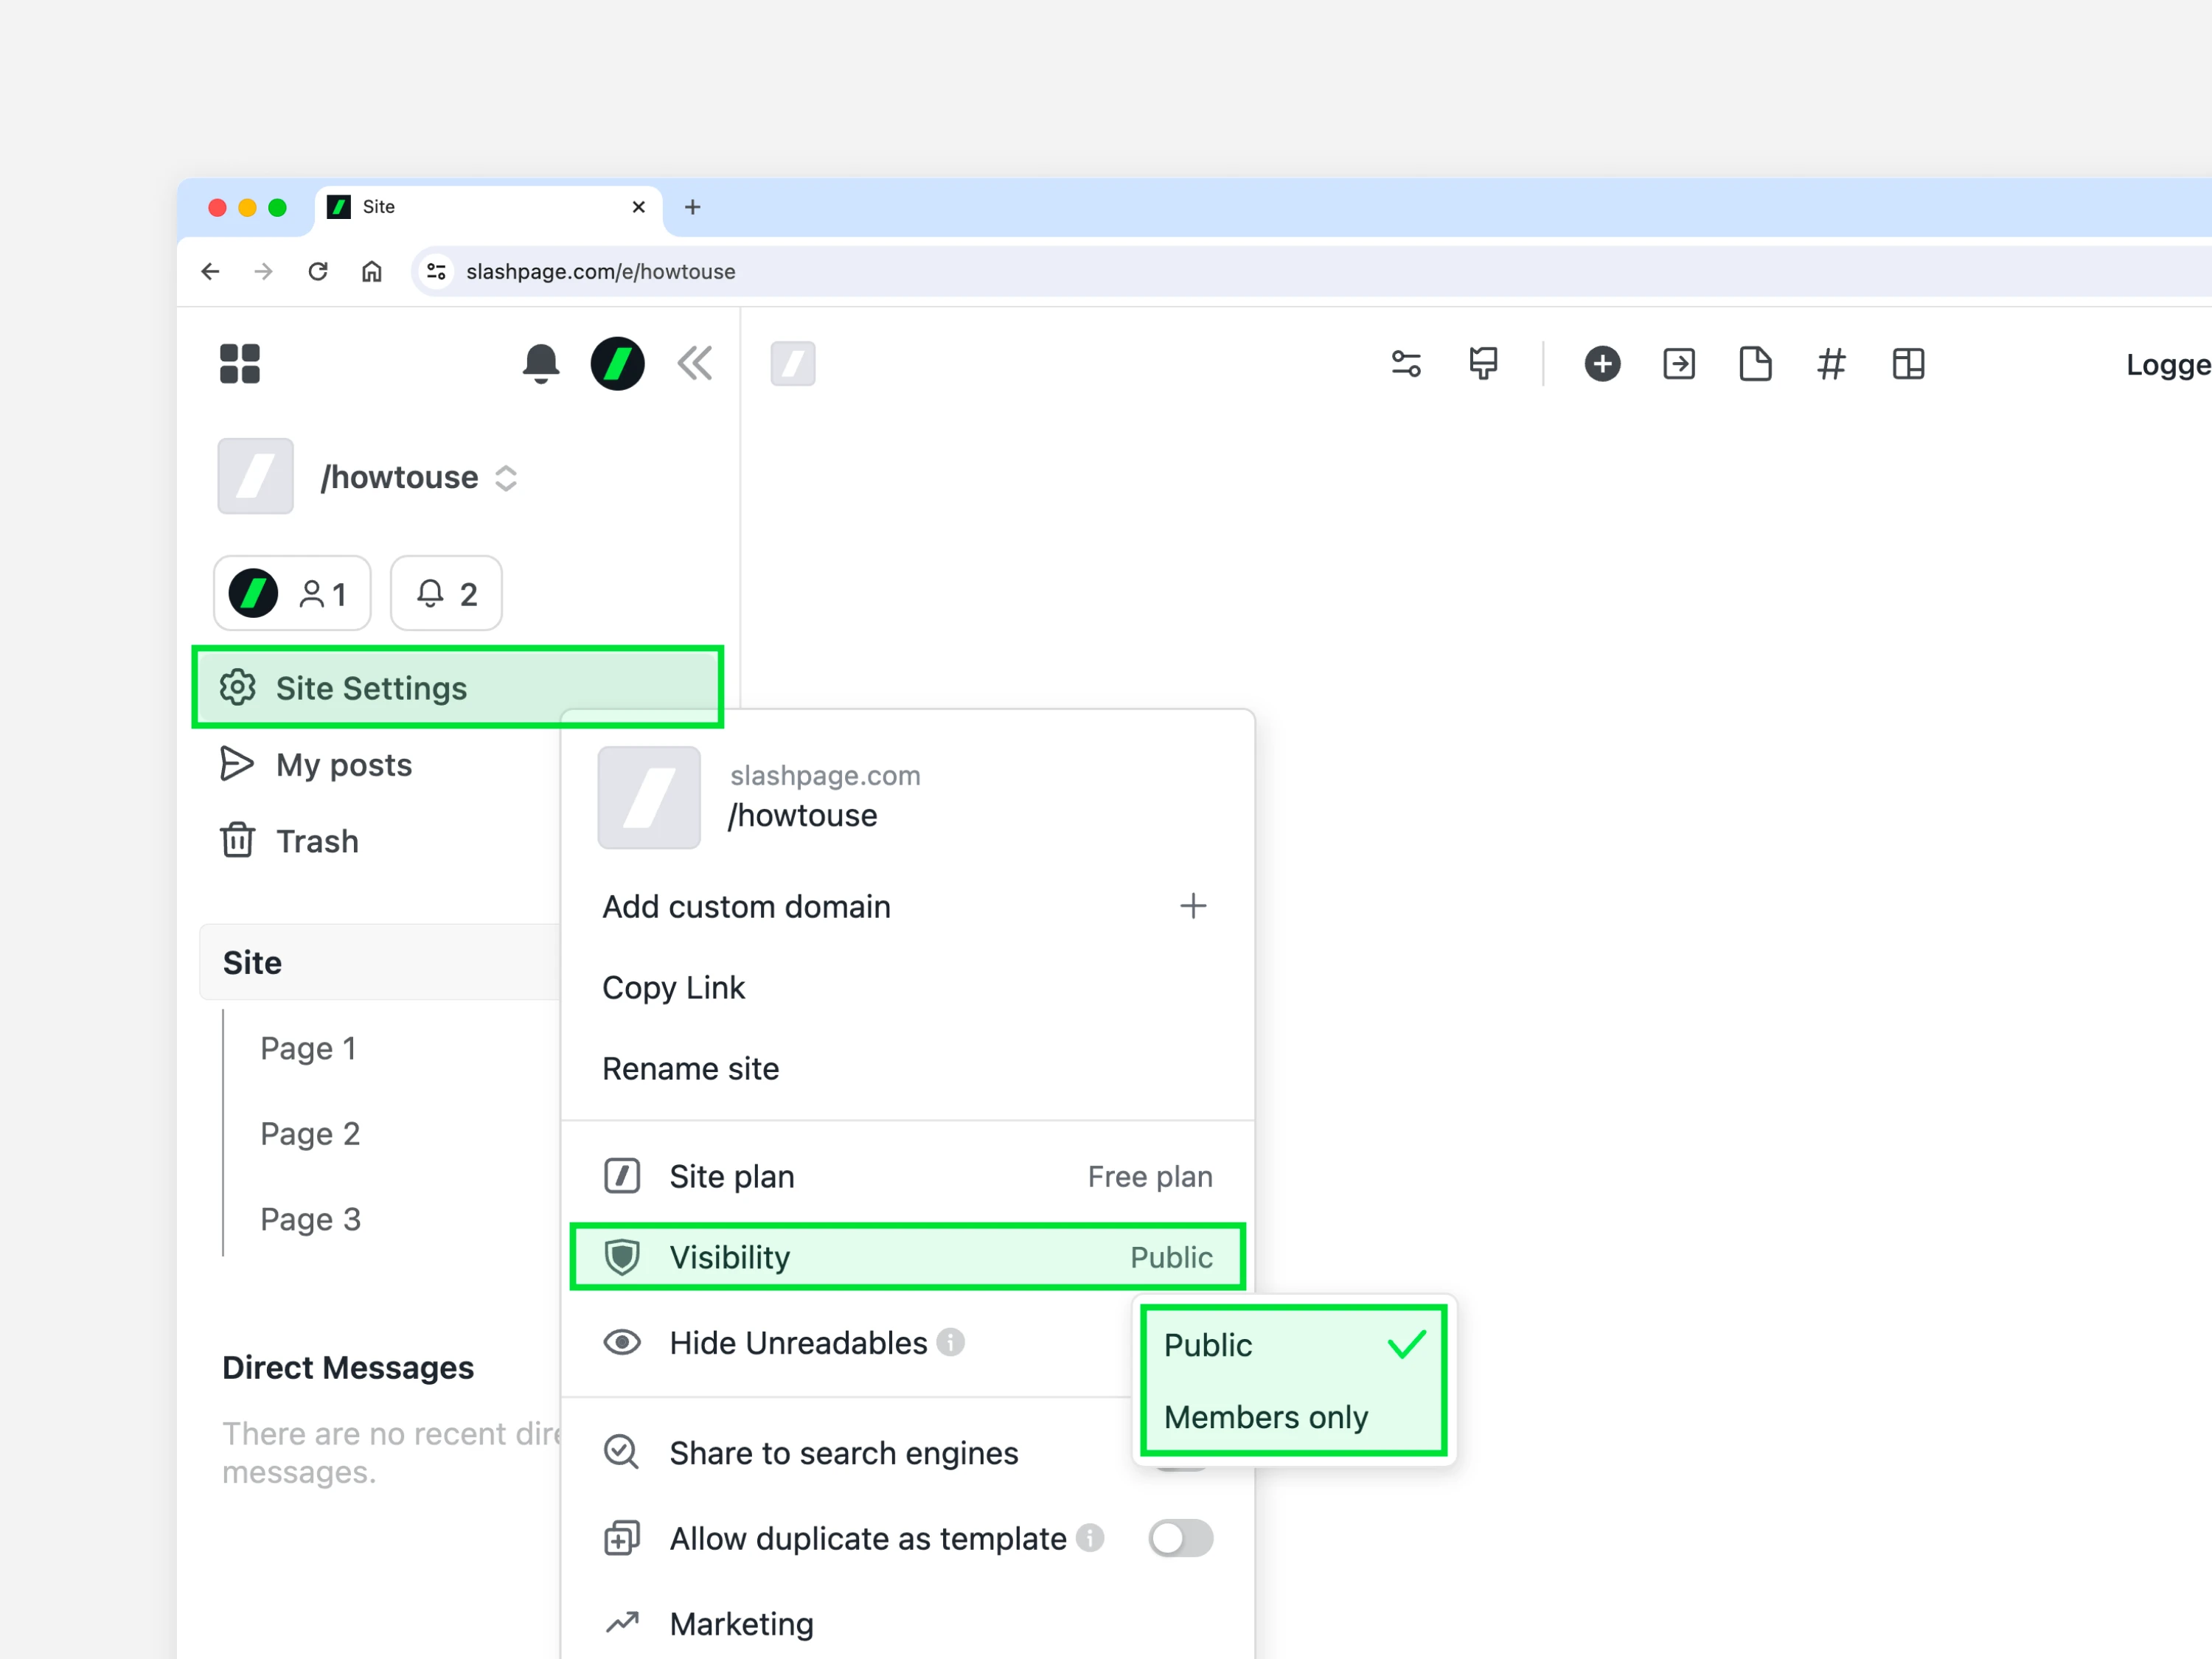The image size is (2212, 1659).
Task: Click the shield icon in Visibility row
Action: 622,1257
